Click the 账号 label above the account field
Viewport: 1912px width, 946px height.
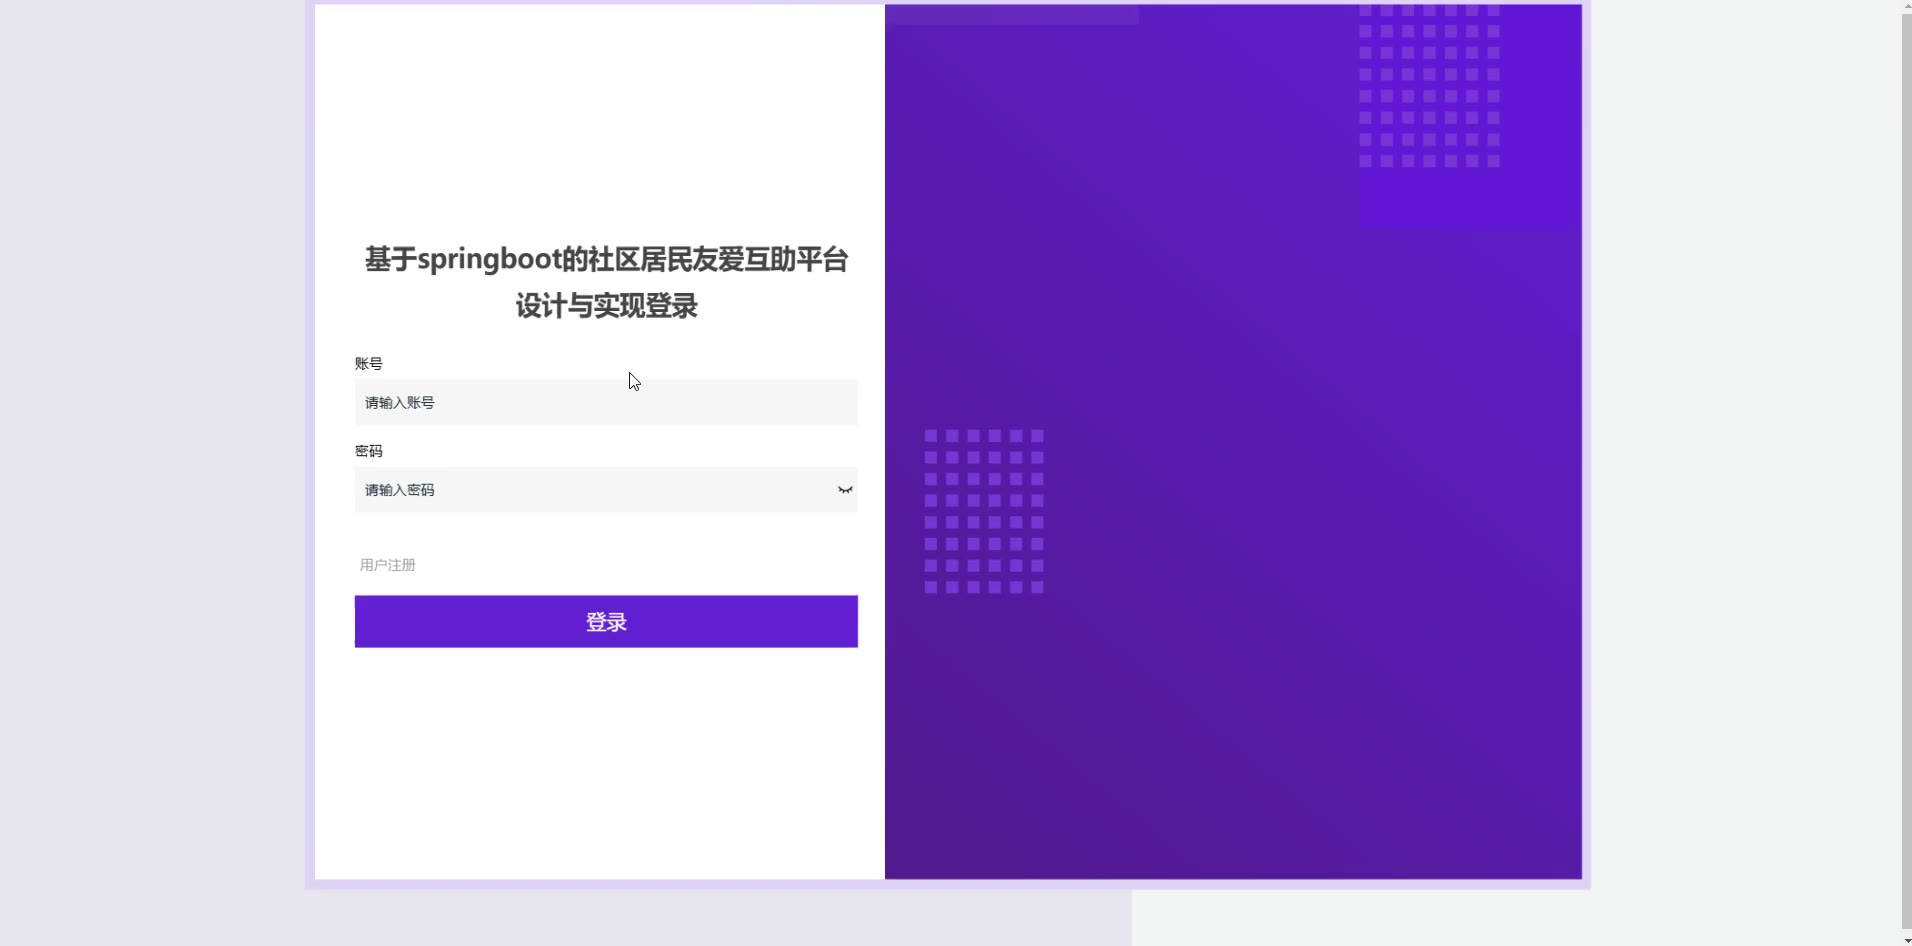[369, 364]
